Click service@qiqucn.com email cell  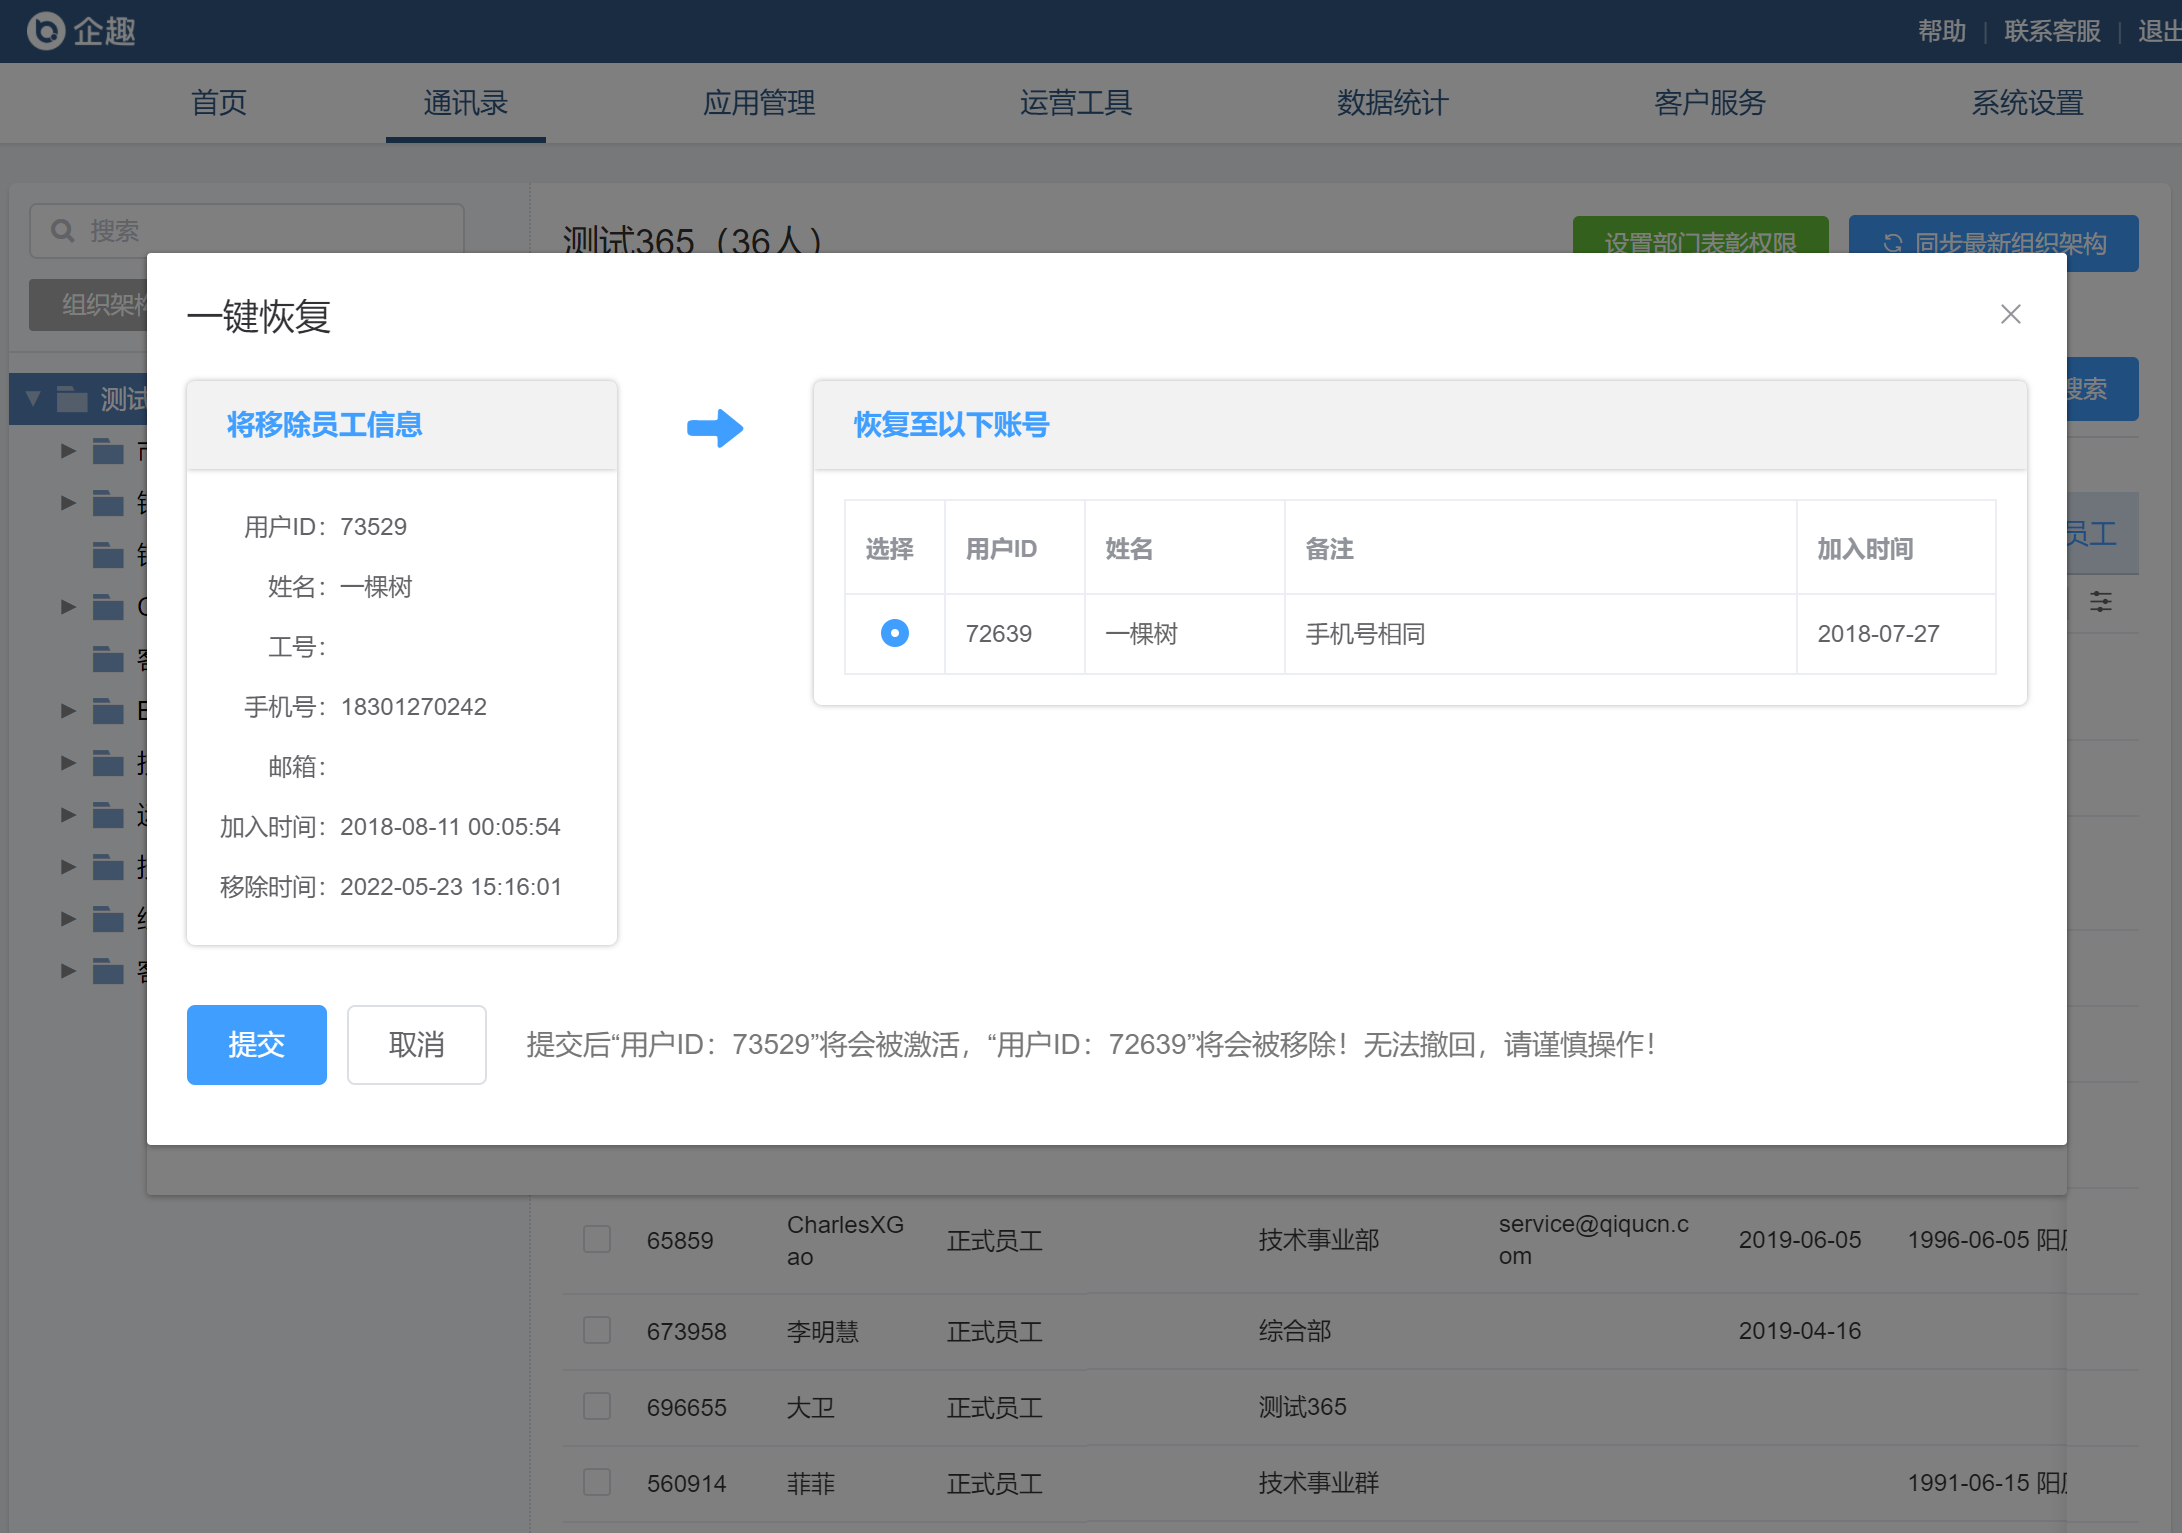(x=1594, y=1240)
